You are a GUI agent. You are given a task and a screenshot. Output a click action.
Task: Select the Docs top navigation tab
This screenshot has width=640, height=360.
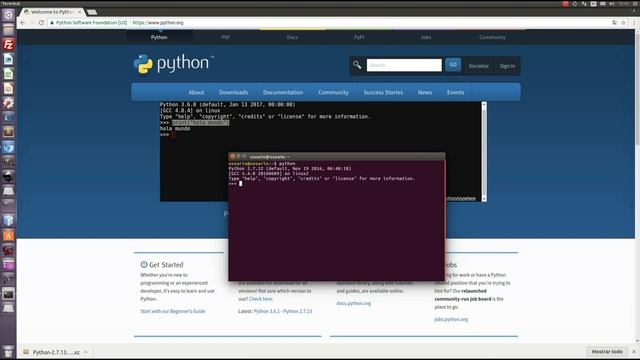coord(292,37)
